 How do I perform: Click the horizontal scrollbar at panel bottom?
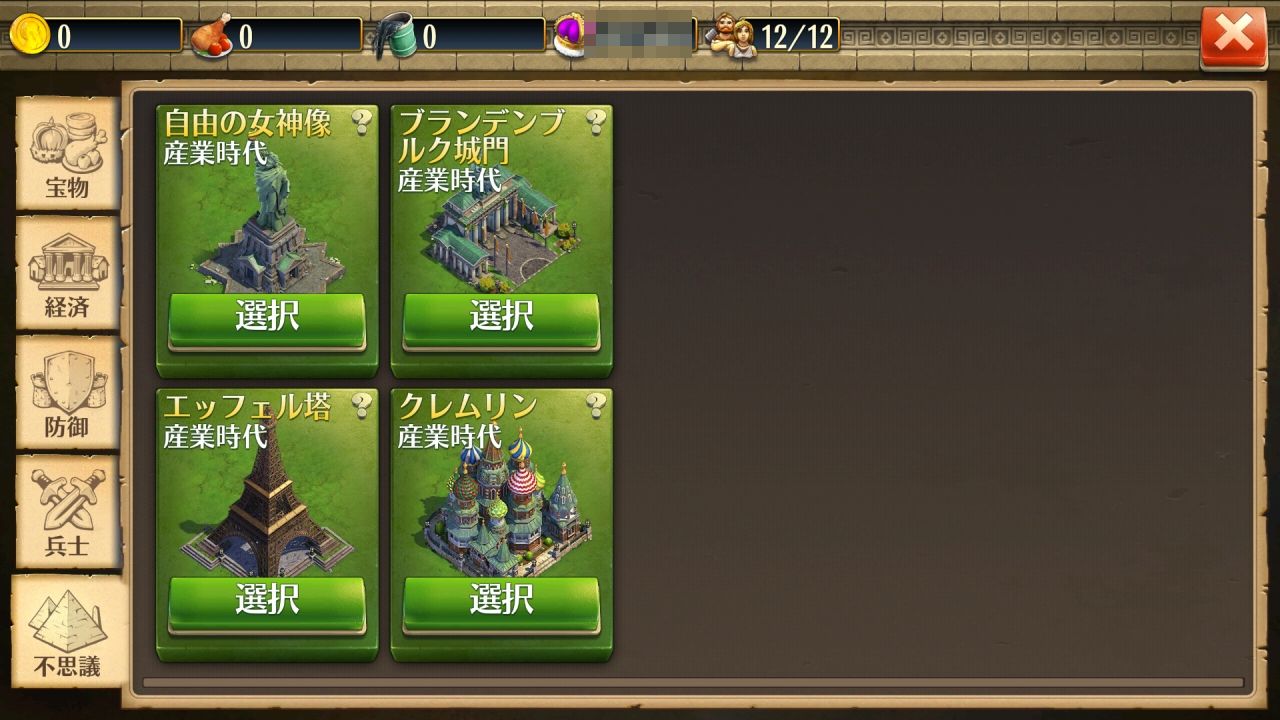(x=693, y=683)
